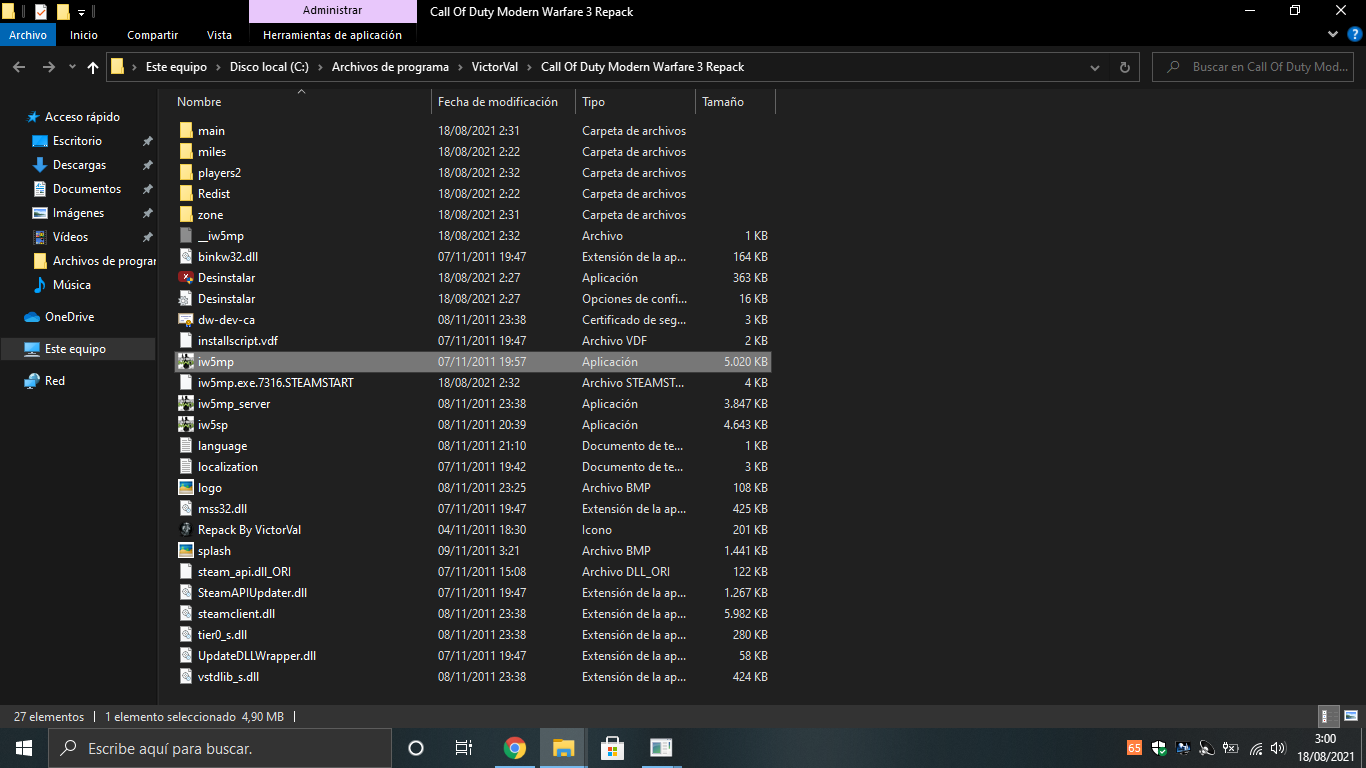Open the quick access toolbar customize dropdown
Viewport: 1366px width, 768px height.
click(81, 12)
